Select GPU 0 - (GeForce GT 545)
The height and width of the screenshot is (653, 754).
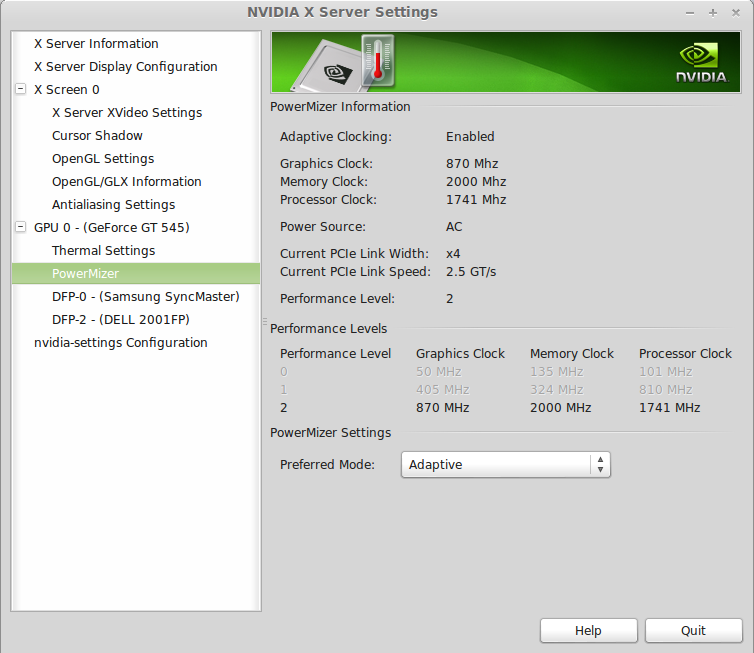click(112, 227)
